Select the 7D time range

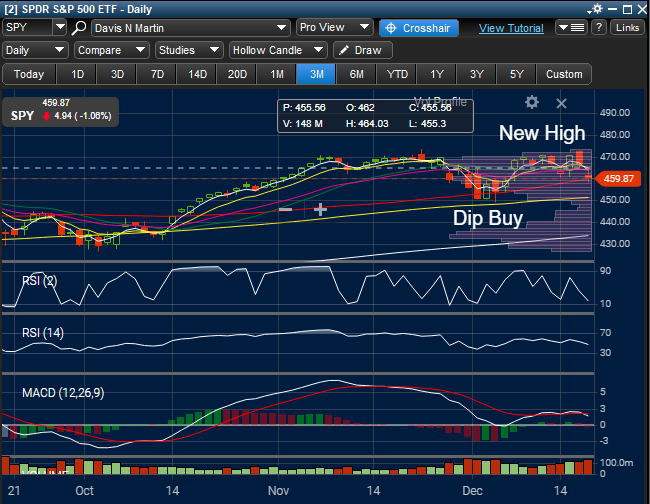(157, 74)
